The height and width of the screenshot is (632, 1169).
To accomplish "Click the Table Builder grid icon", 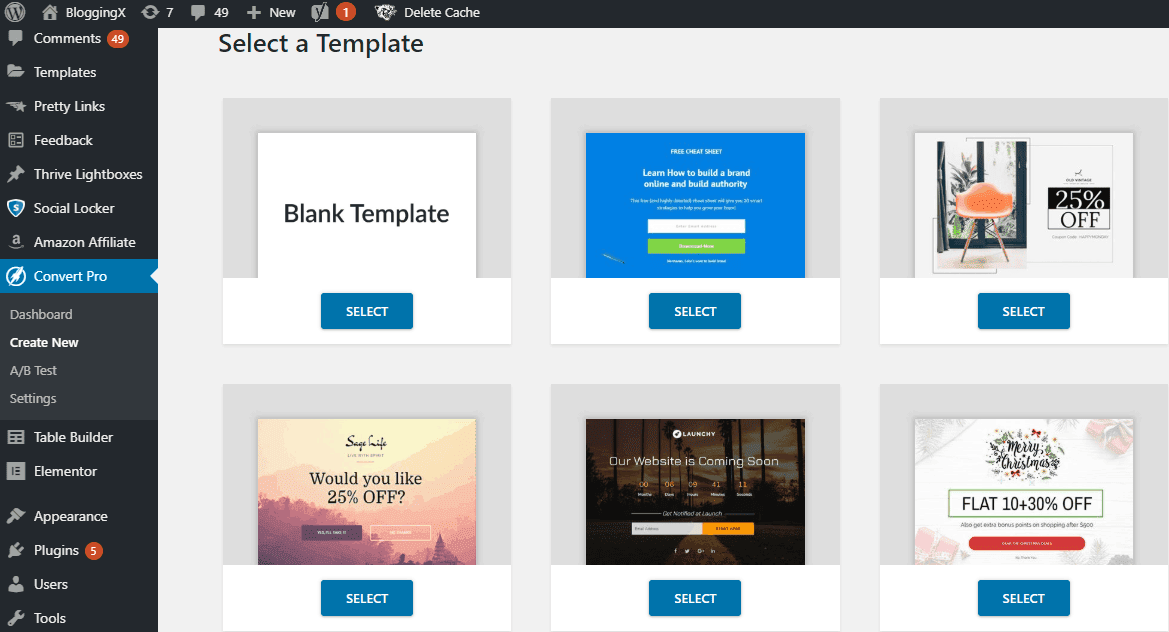I will (16, 437).
